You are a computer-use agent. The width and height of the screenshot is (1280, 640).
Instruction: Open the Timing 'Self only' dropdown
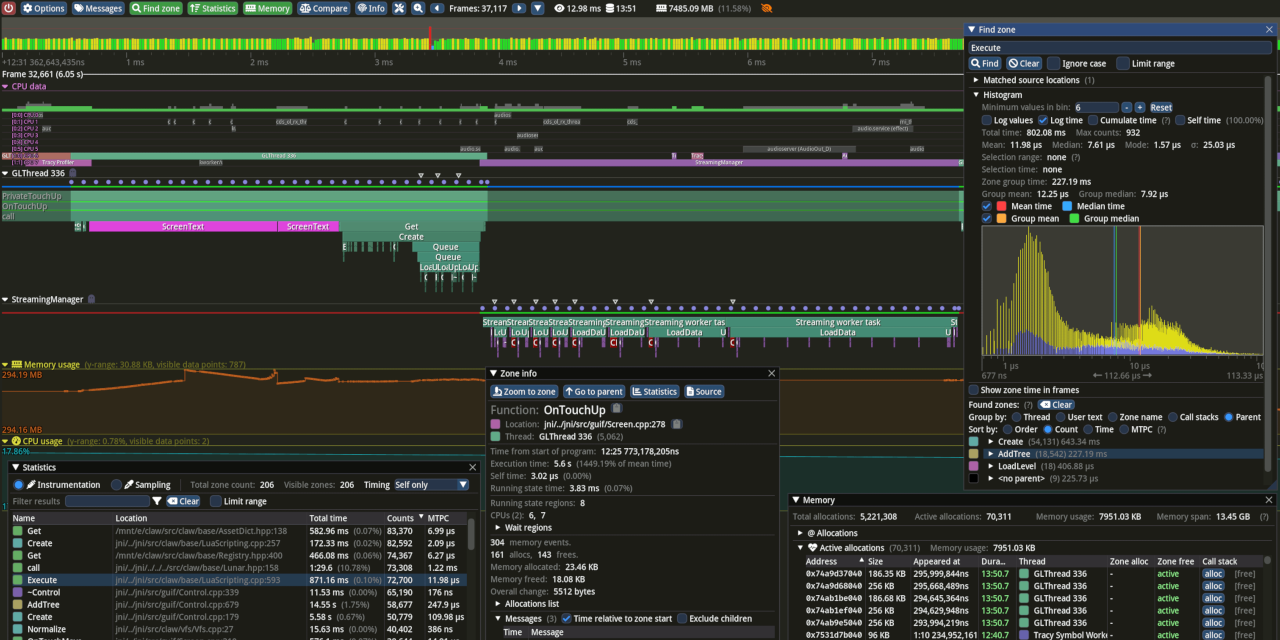[x=431, y=485]
